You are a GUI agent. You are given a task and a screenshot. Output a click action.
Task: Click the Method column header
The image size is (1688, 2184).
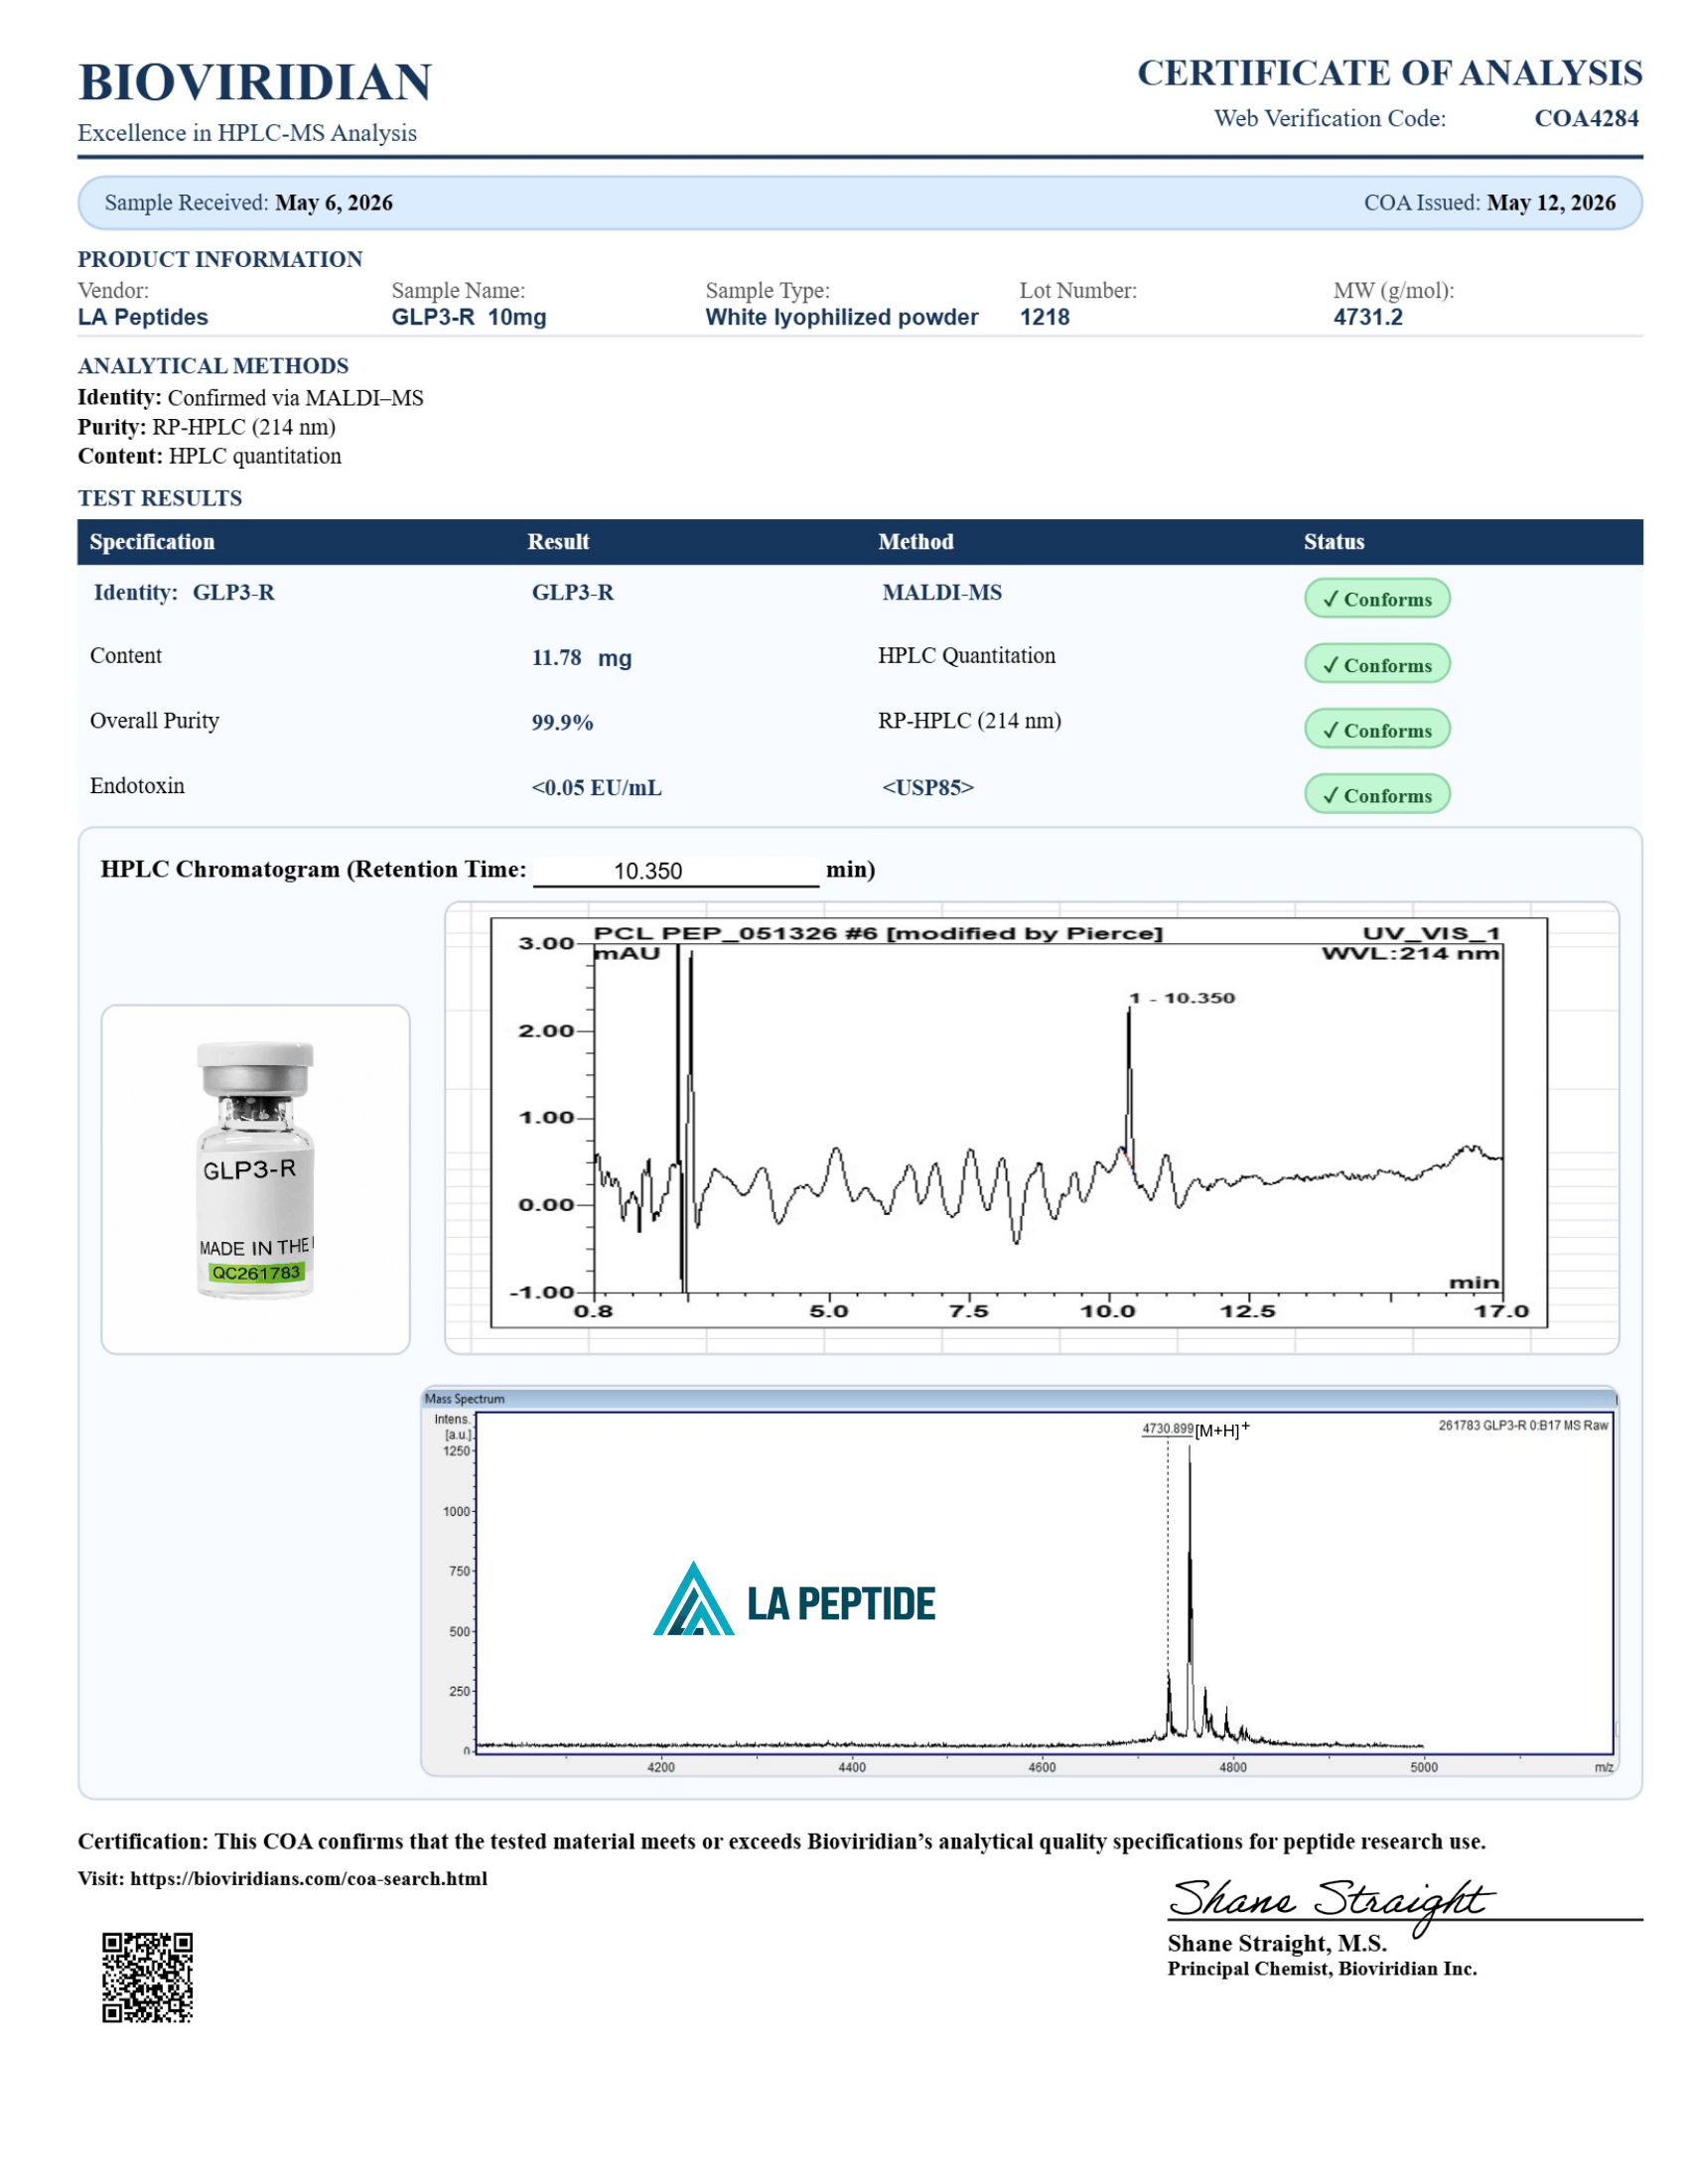click(x=915, y=542)
